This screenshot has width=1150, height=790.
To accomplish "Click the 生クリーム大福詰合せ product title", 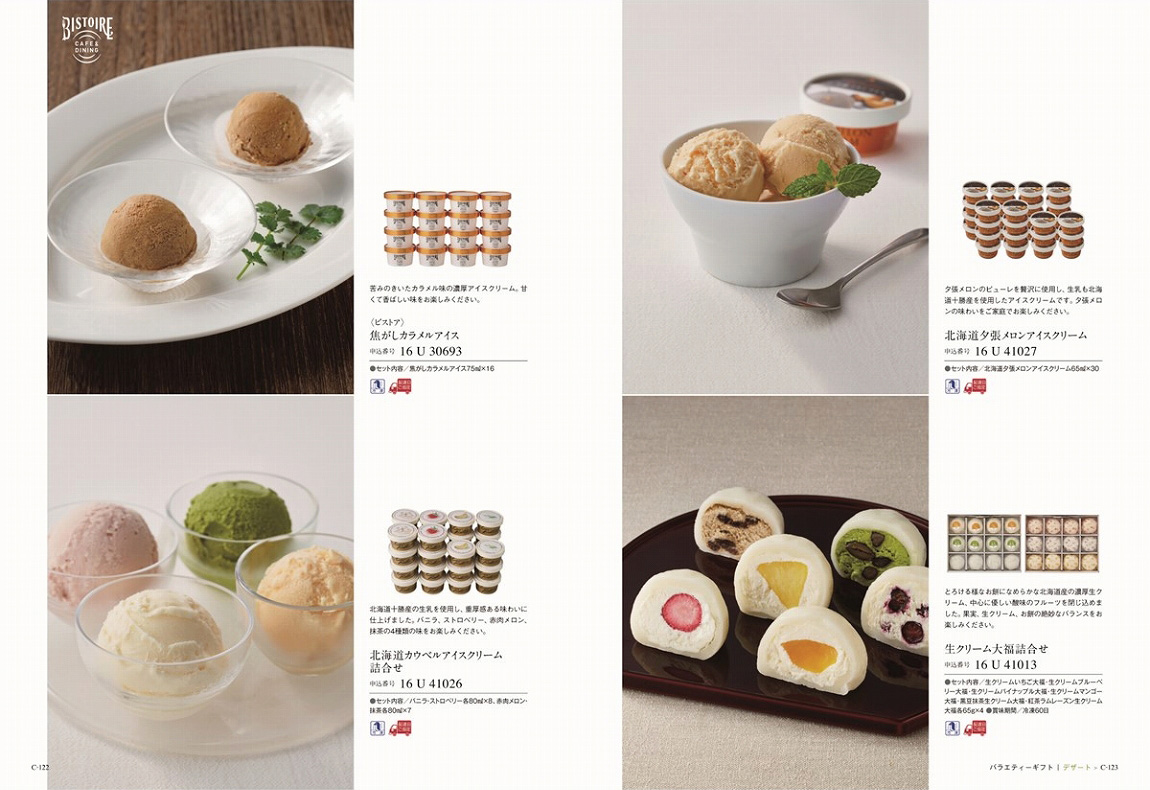I will (996, 648).
